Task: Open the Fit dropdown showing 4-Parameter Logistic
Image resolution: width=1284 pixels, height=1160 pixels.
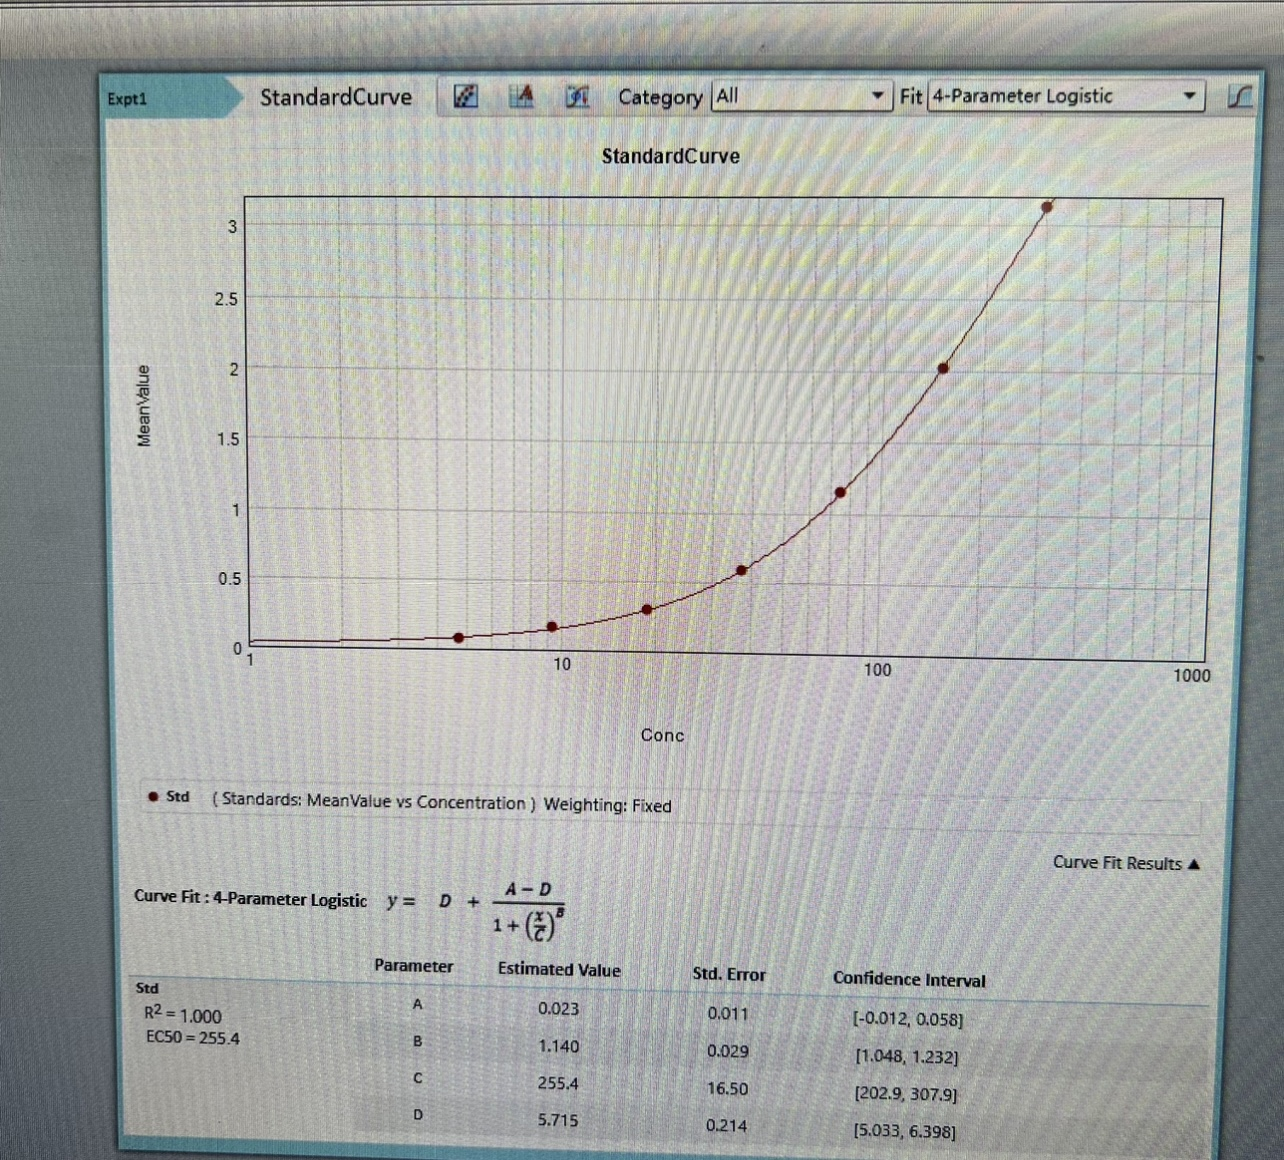Action: tap(1065, 96)
